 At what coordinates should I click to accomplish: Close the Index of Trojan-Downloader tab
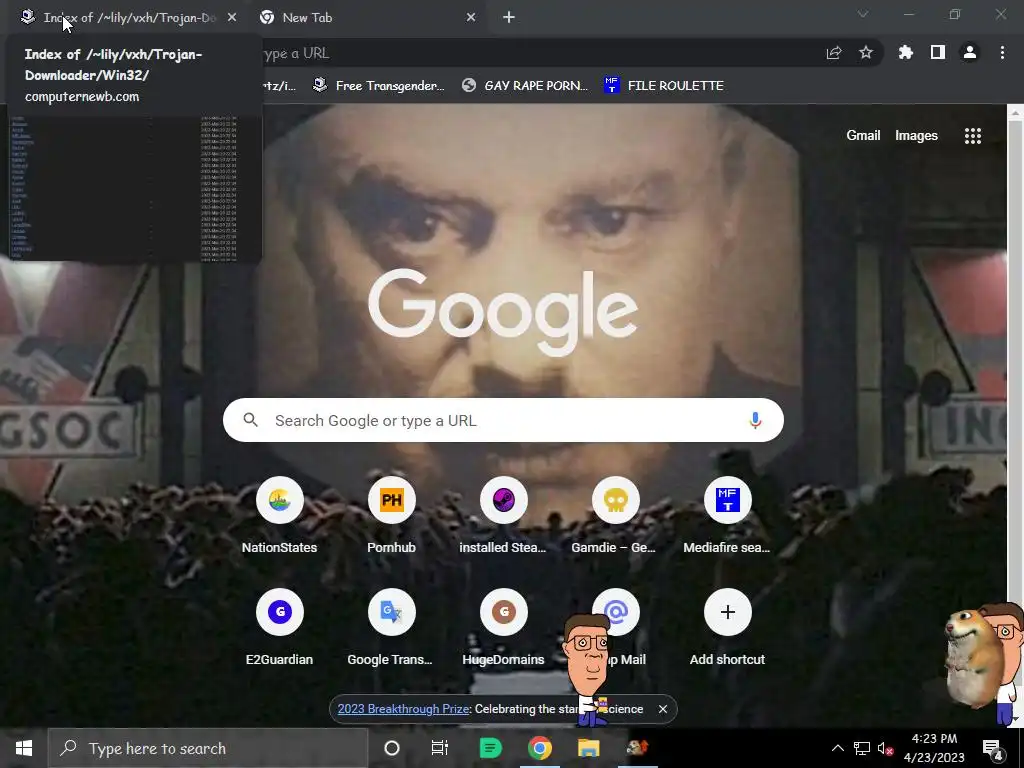[232, 18]
